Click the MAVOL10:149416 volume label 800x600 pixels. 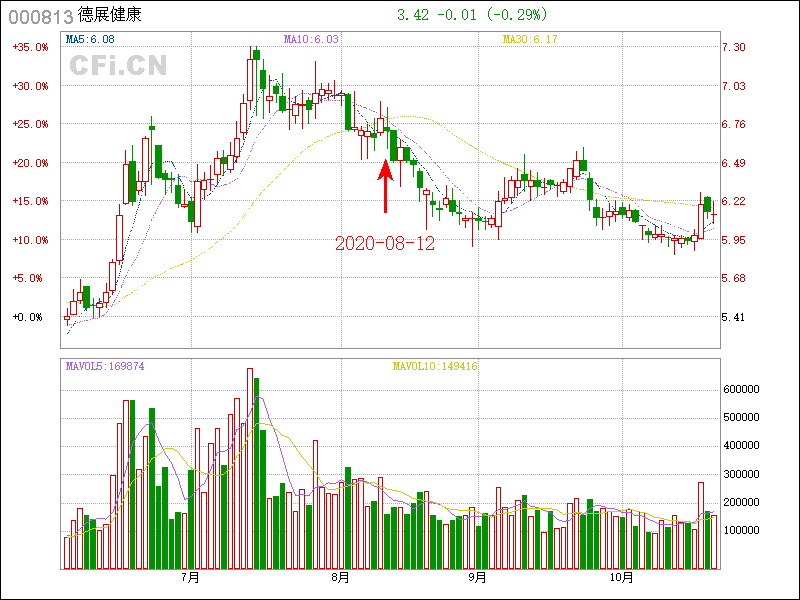(x=434, y=366)
